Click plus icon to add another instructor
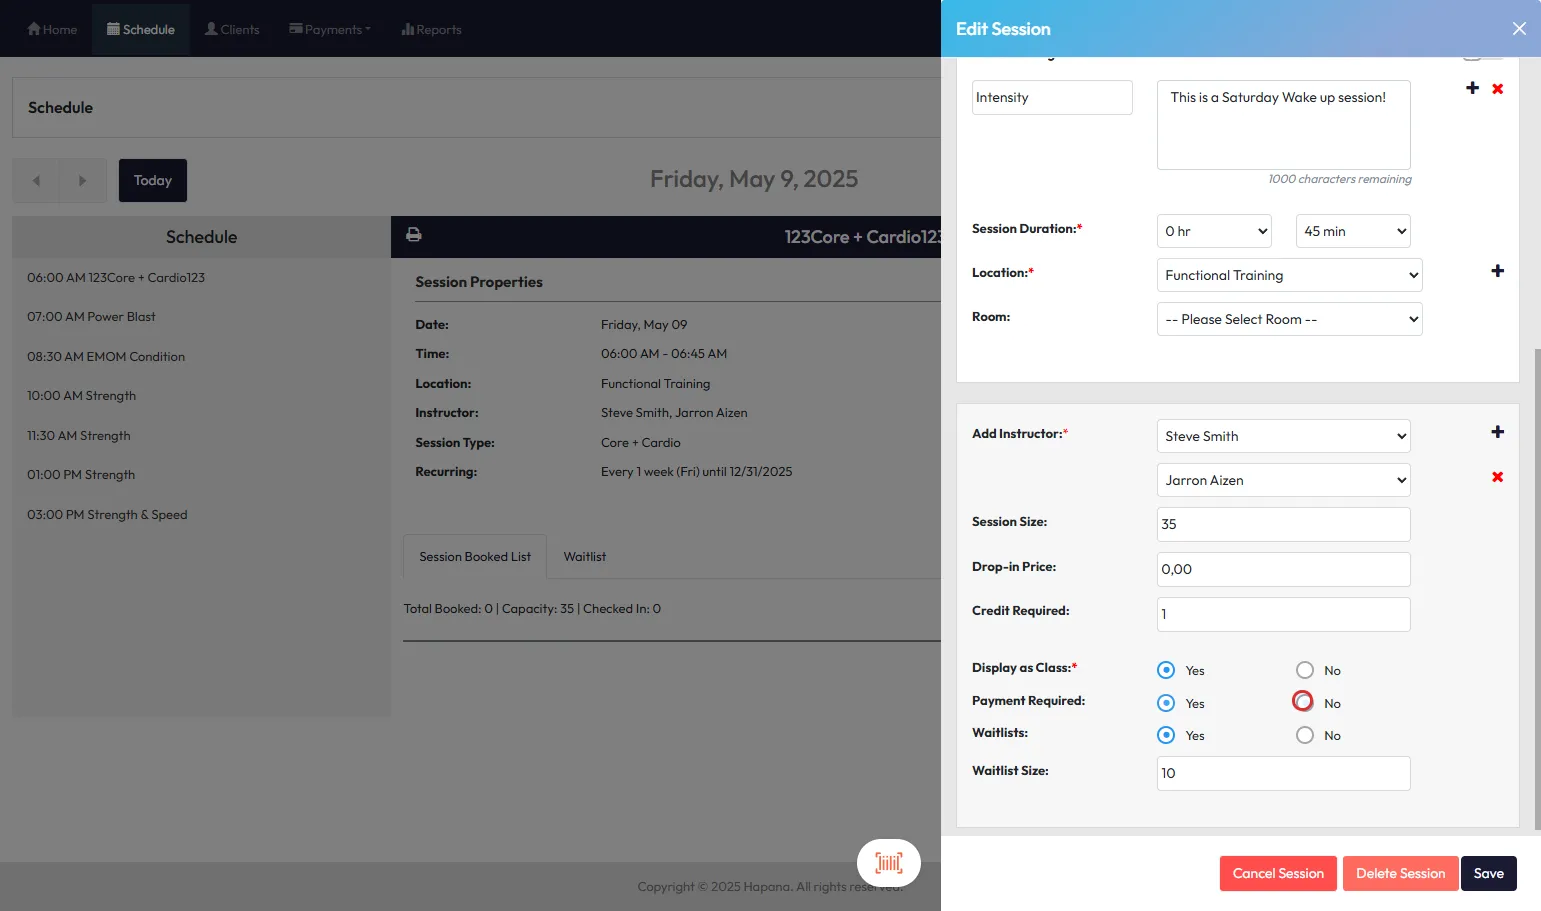 pos(1497,432)
